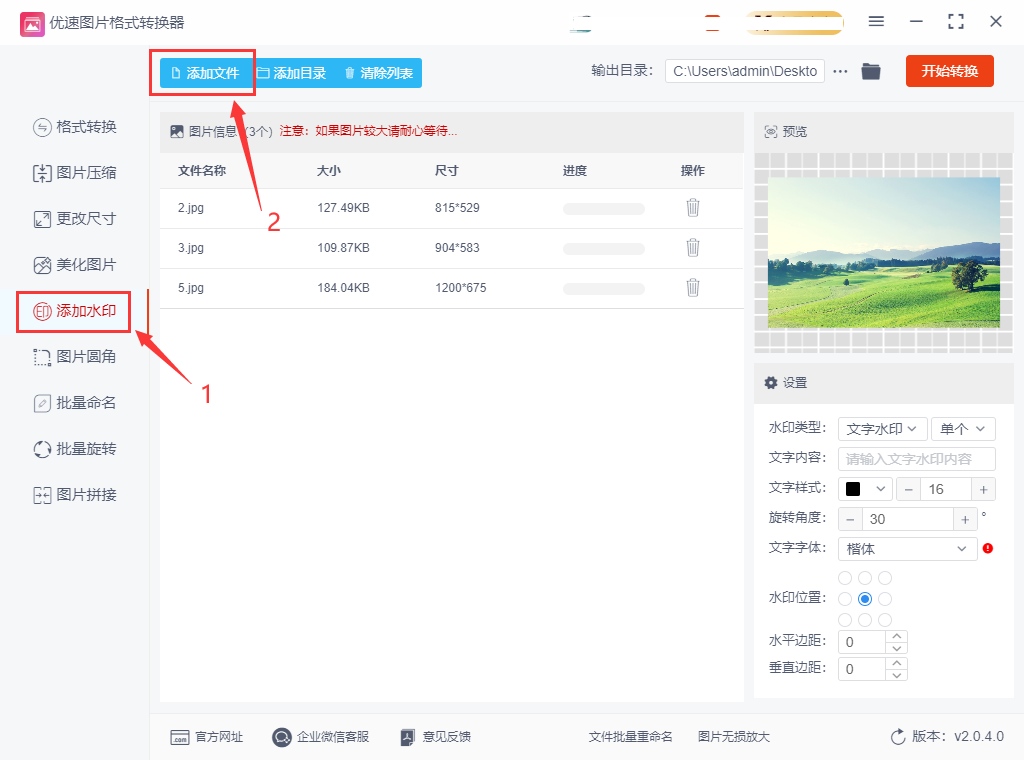Image resolution: width=1024 pixels, height=760 pixels.
Task: Click 清除列表 clear list button
Action: (379, 73)
